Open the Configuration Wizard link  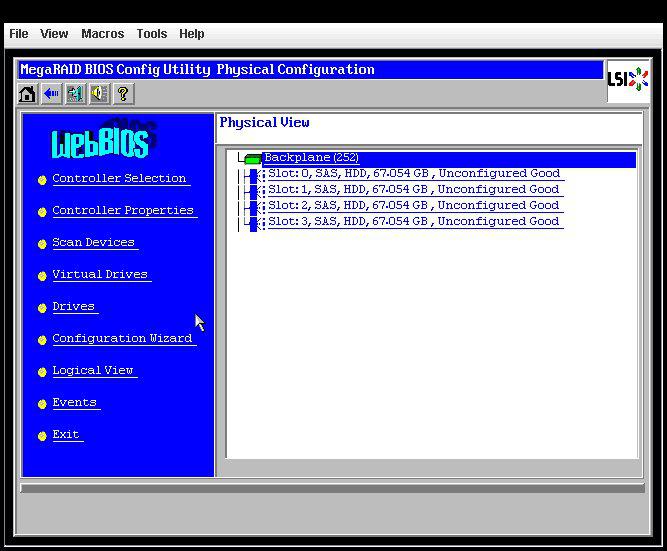tap(122, 339)
